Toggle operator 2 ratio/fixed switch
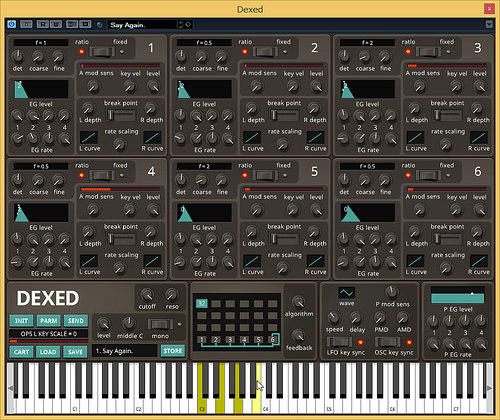Viewport: 500px width, 420px height. coord(265,52)
